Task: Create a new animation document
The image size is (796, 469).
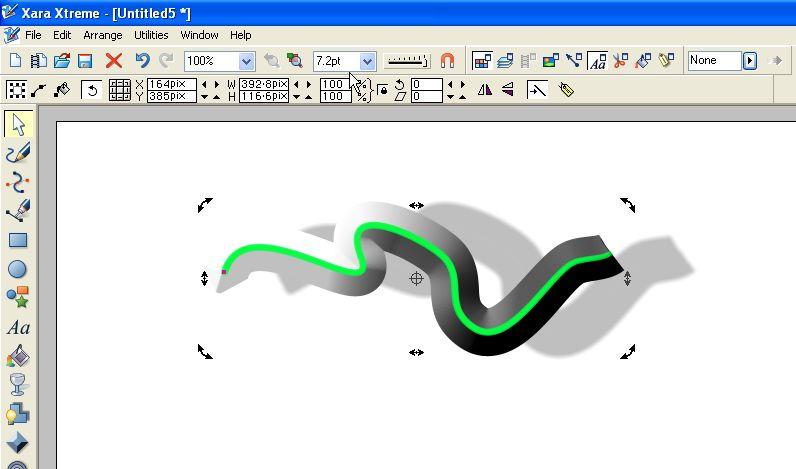Action: click(x=39, y=61)
